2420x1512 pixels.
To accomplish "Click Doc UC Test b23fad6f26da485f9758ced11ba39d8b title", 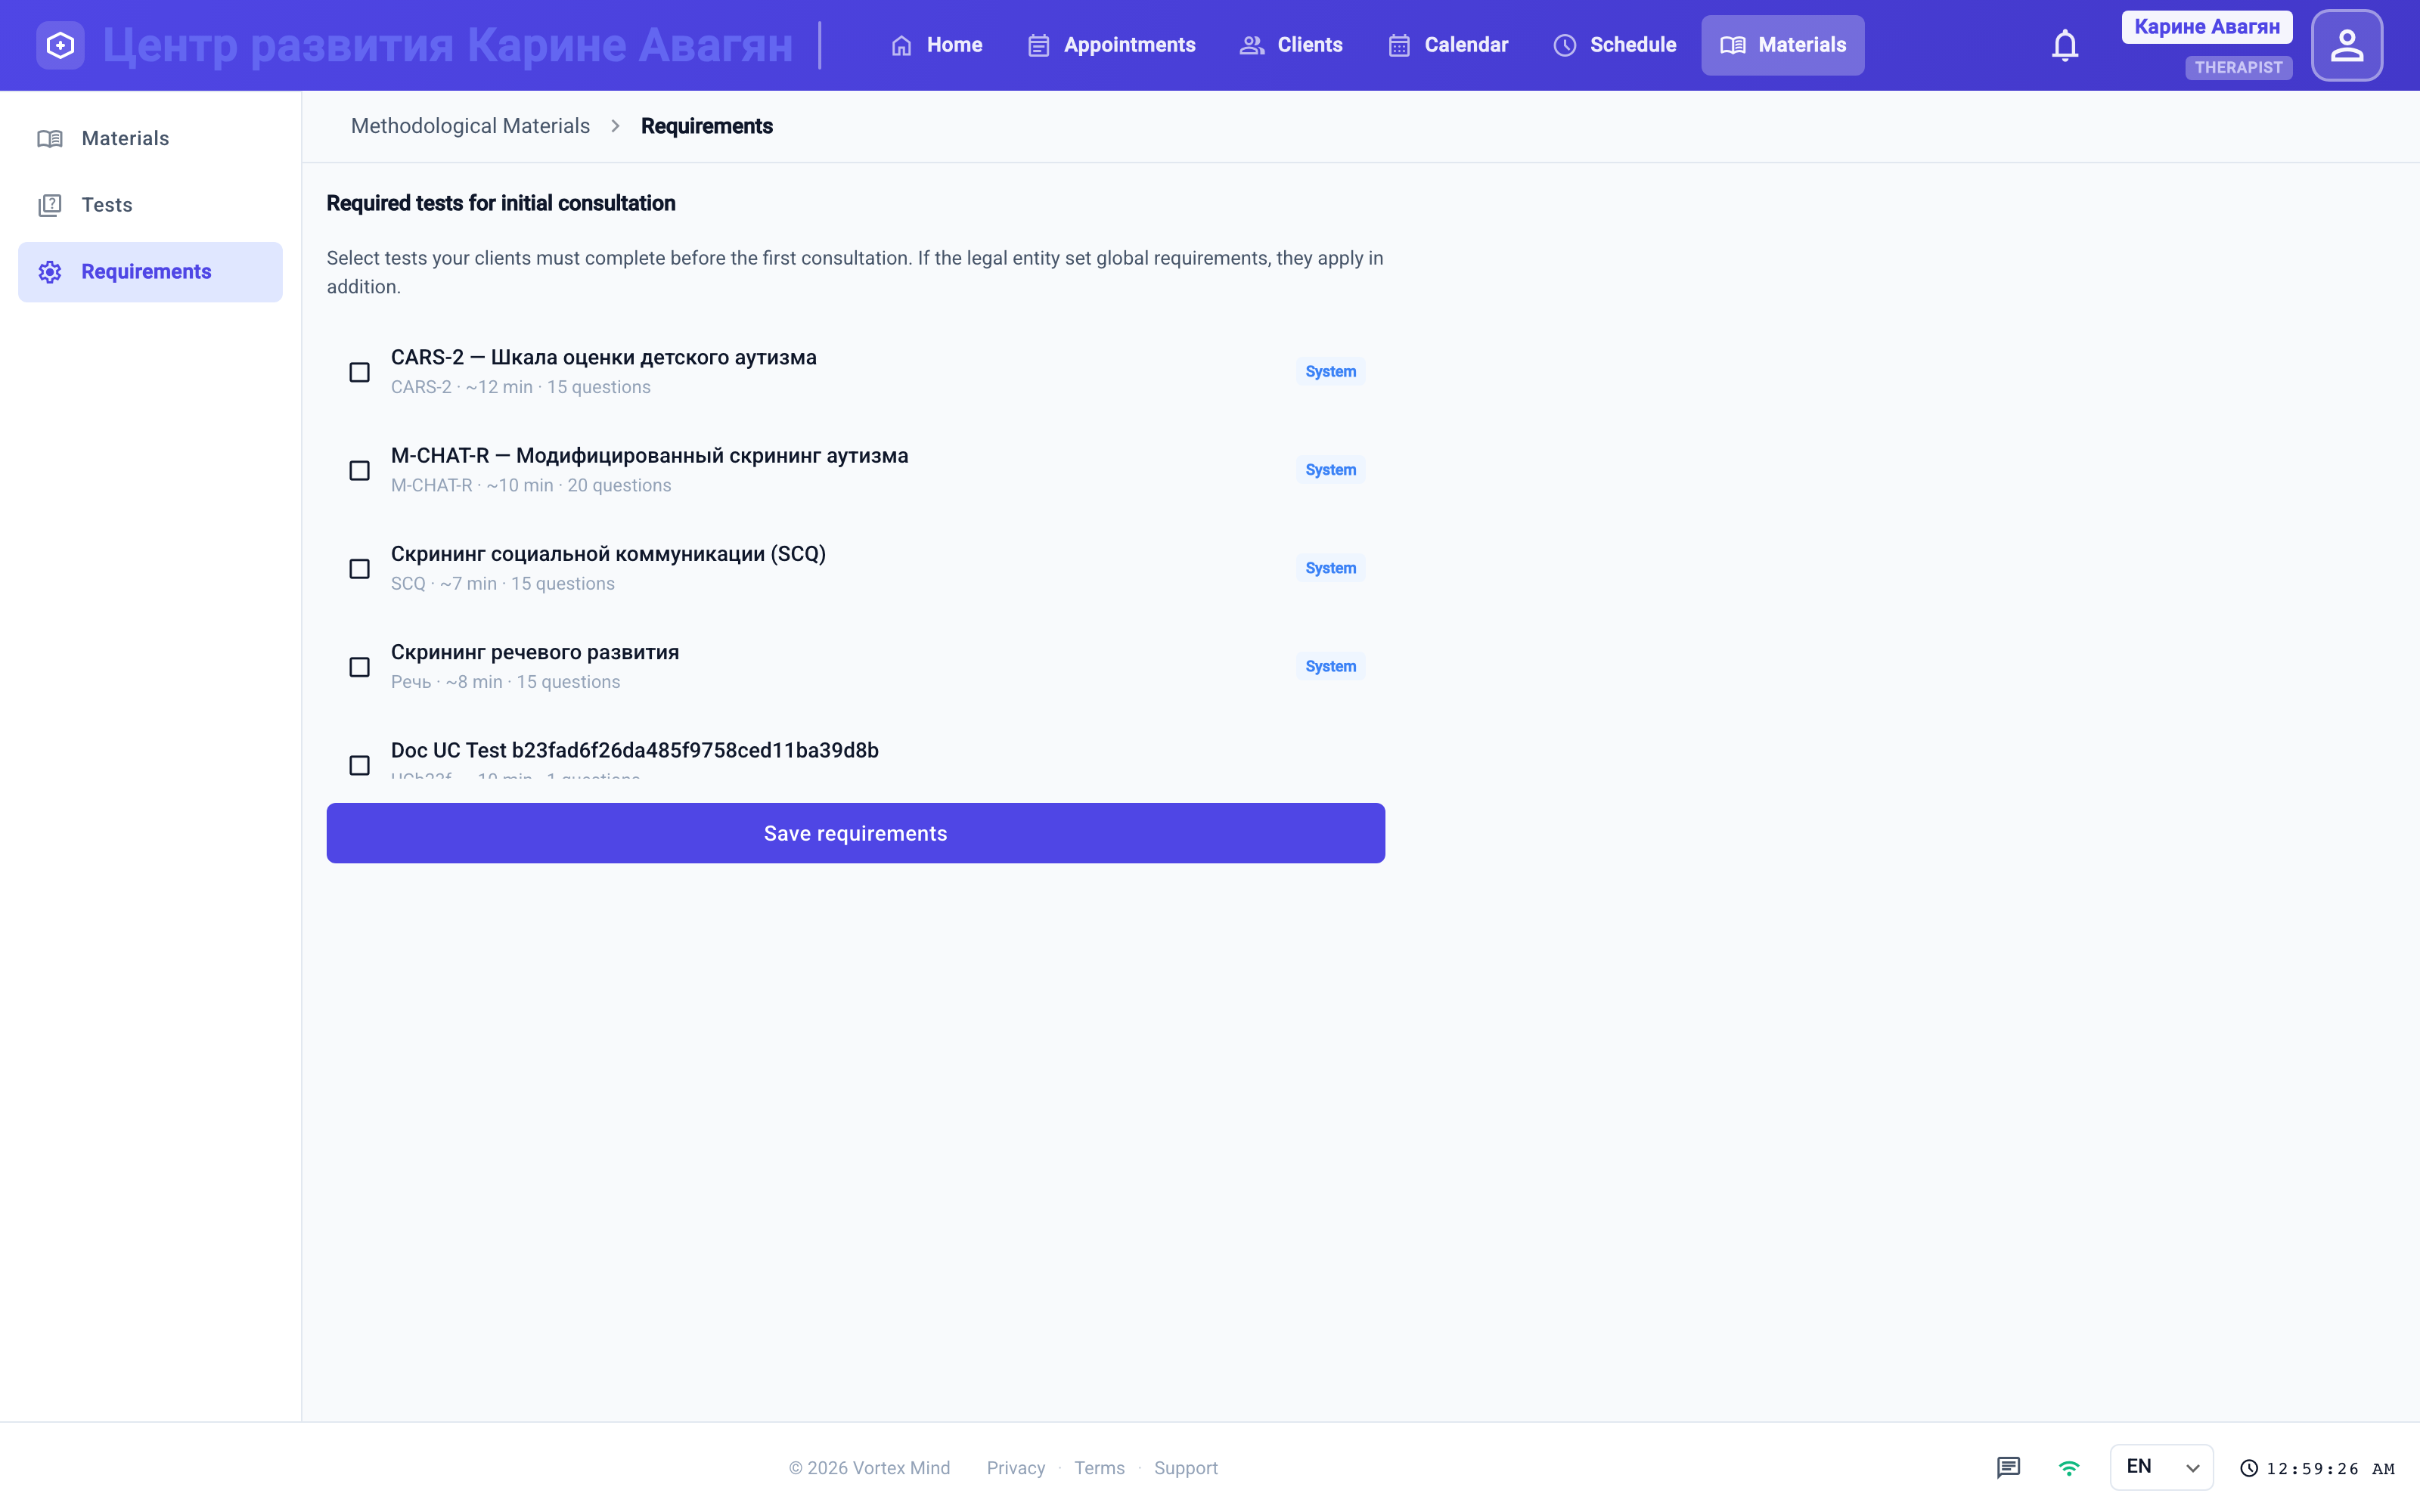I will (634, 750).
